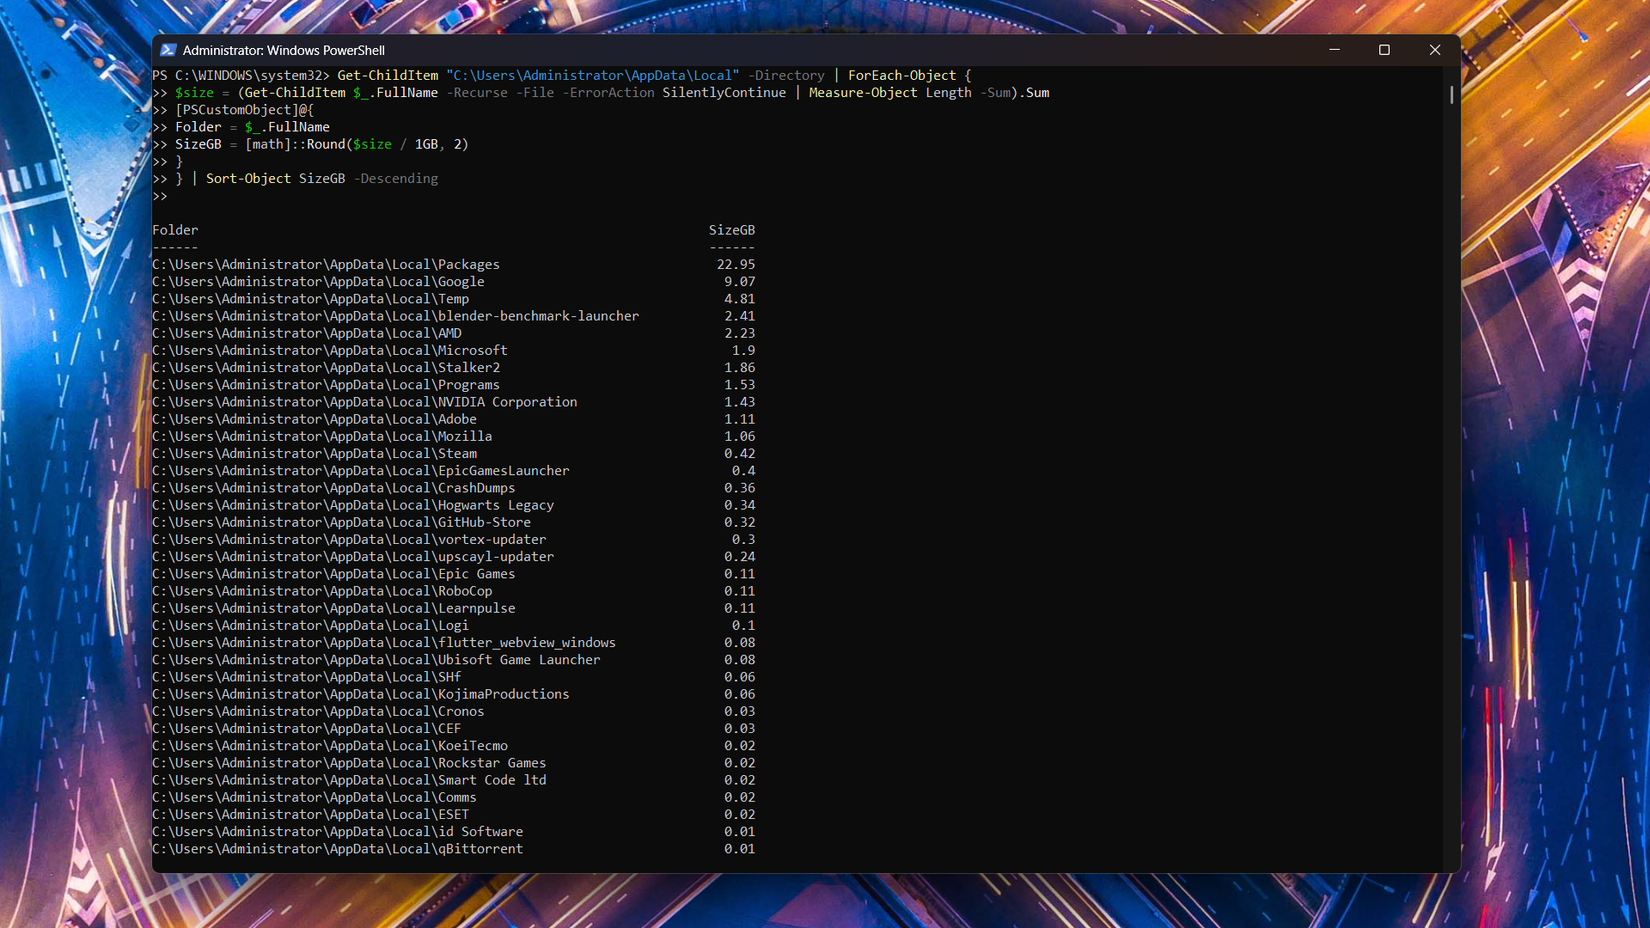Viewport: 1650px width, 928px height.
Task: Select the blender-benchmark-launcher folder path
Action: [395, 316]
